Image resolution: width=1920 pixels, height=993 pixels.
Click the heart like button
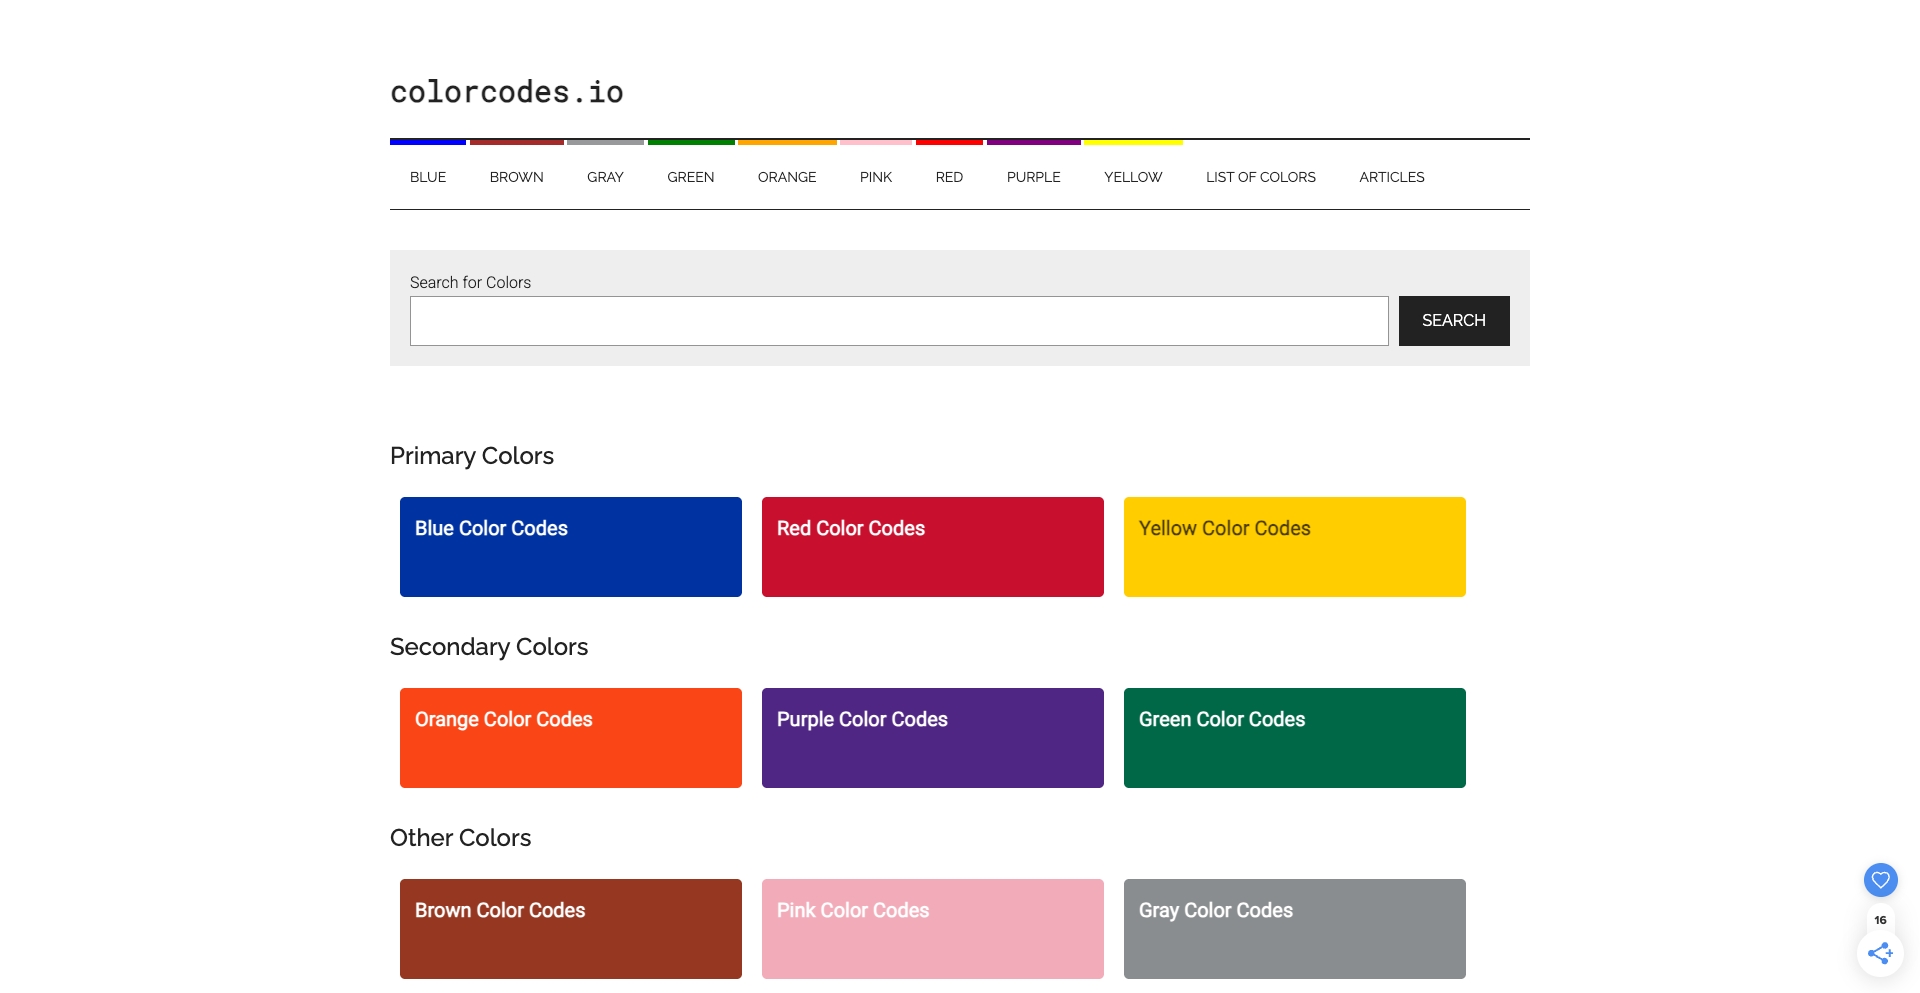click(x=1880, y=880)
